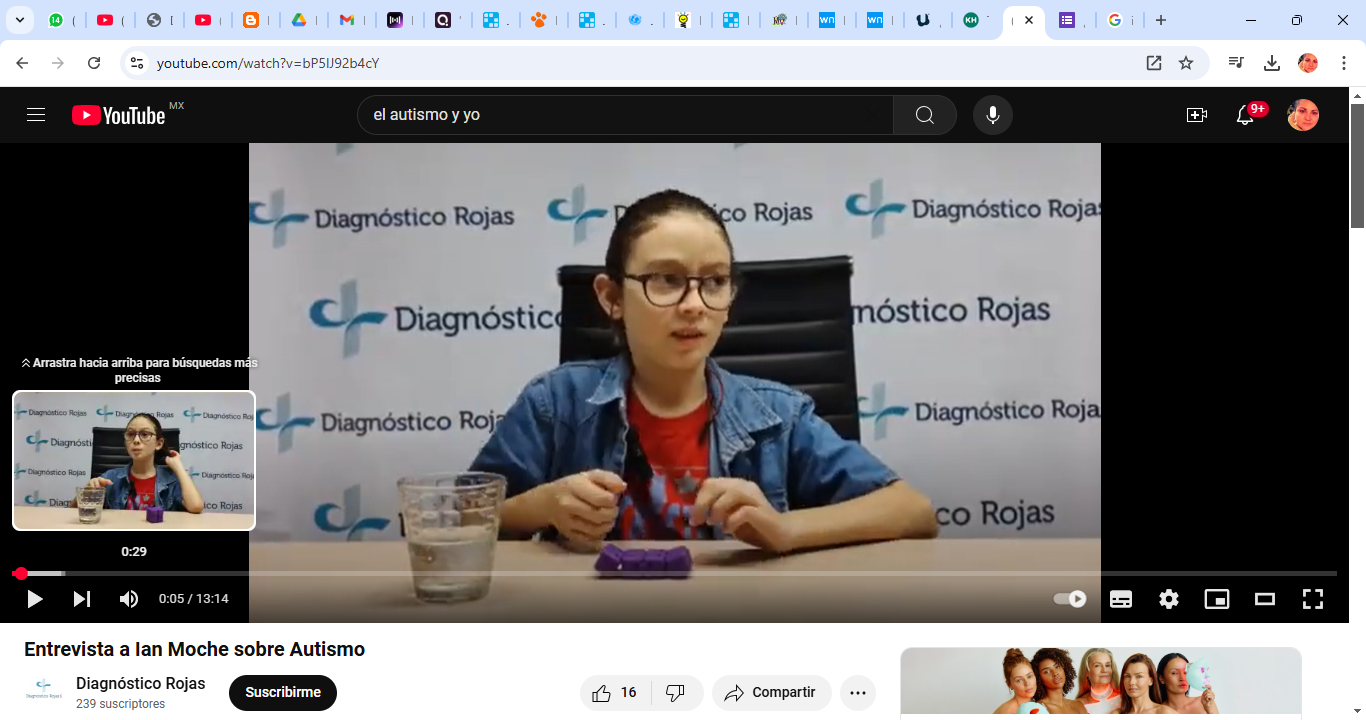Skip to the next video

tap(82, 599)
